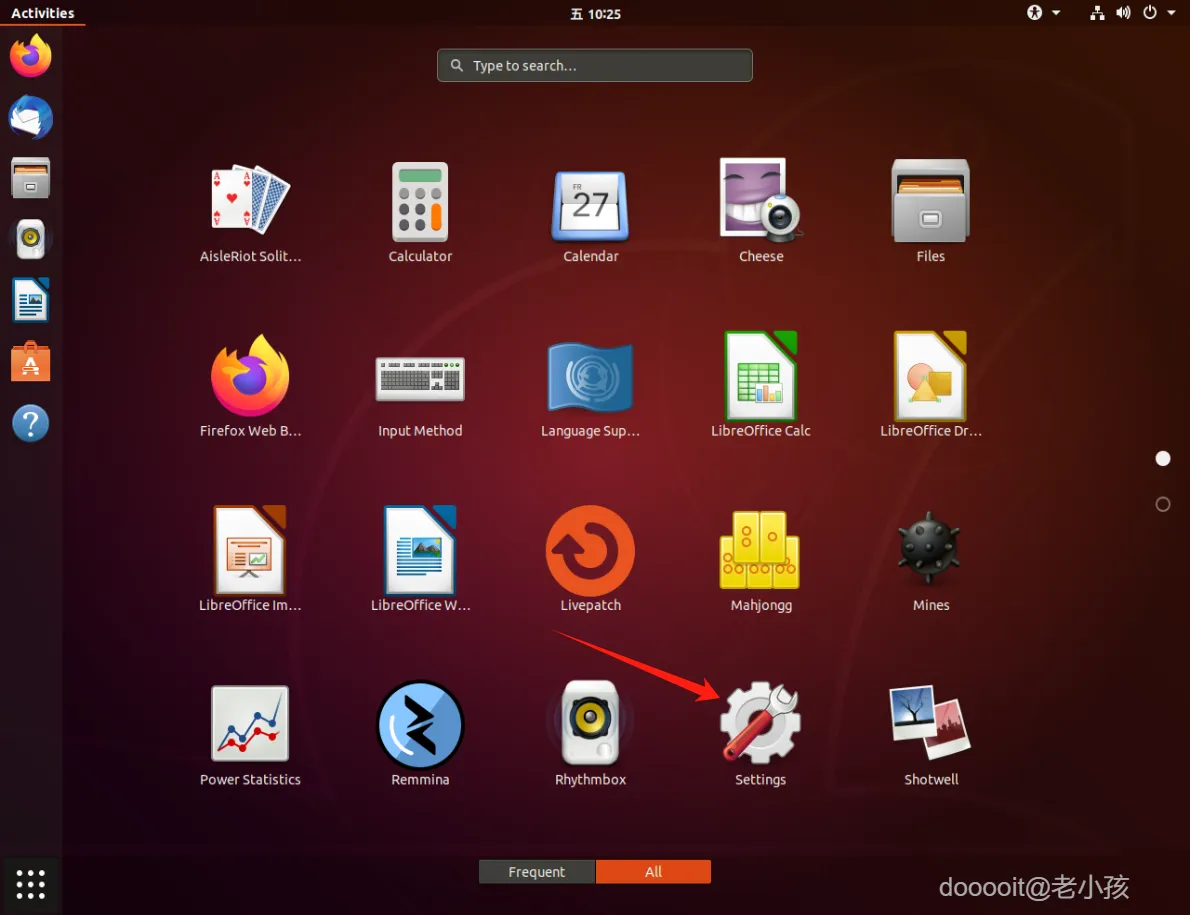
Task: Open Files from the dock
Action: (30, 178)
